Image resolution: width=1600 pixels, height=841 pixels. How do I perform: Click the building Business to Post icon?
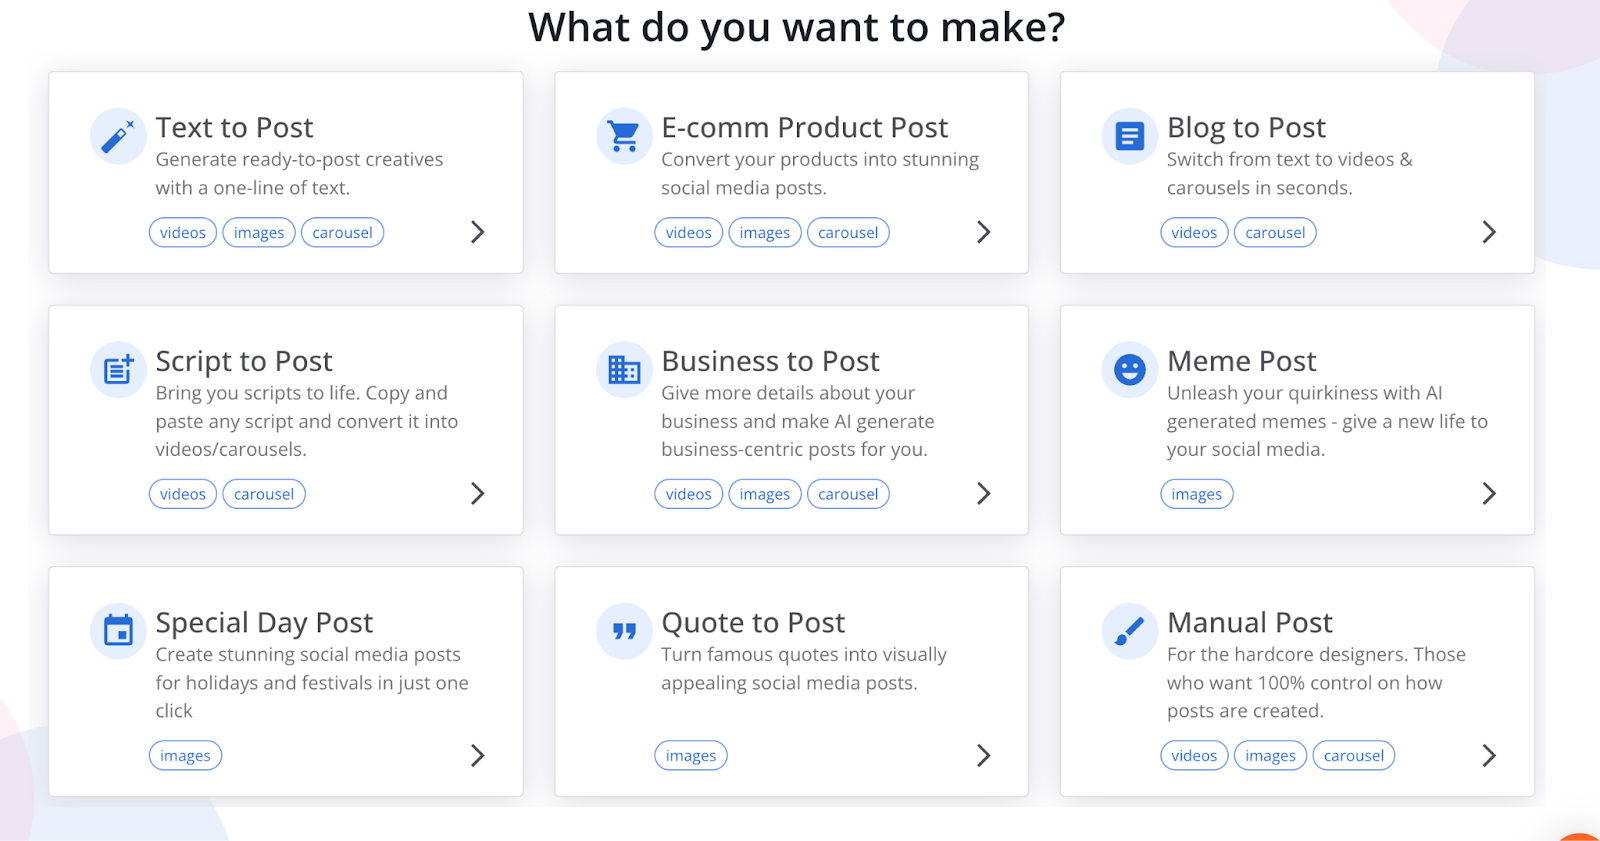624,370
